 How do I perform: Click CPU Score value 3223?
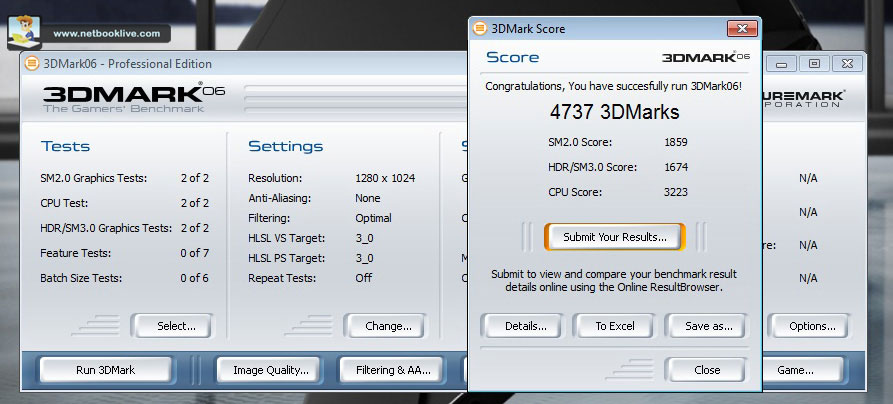pyautogui.click(x=675, y=192)
